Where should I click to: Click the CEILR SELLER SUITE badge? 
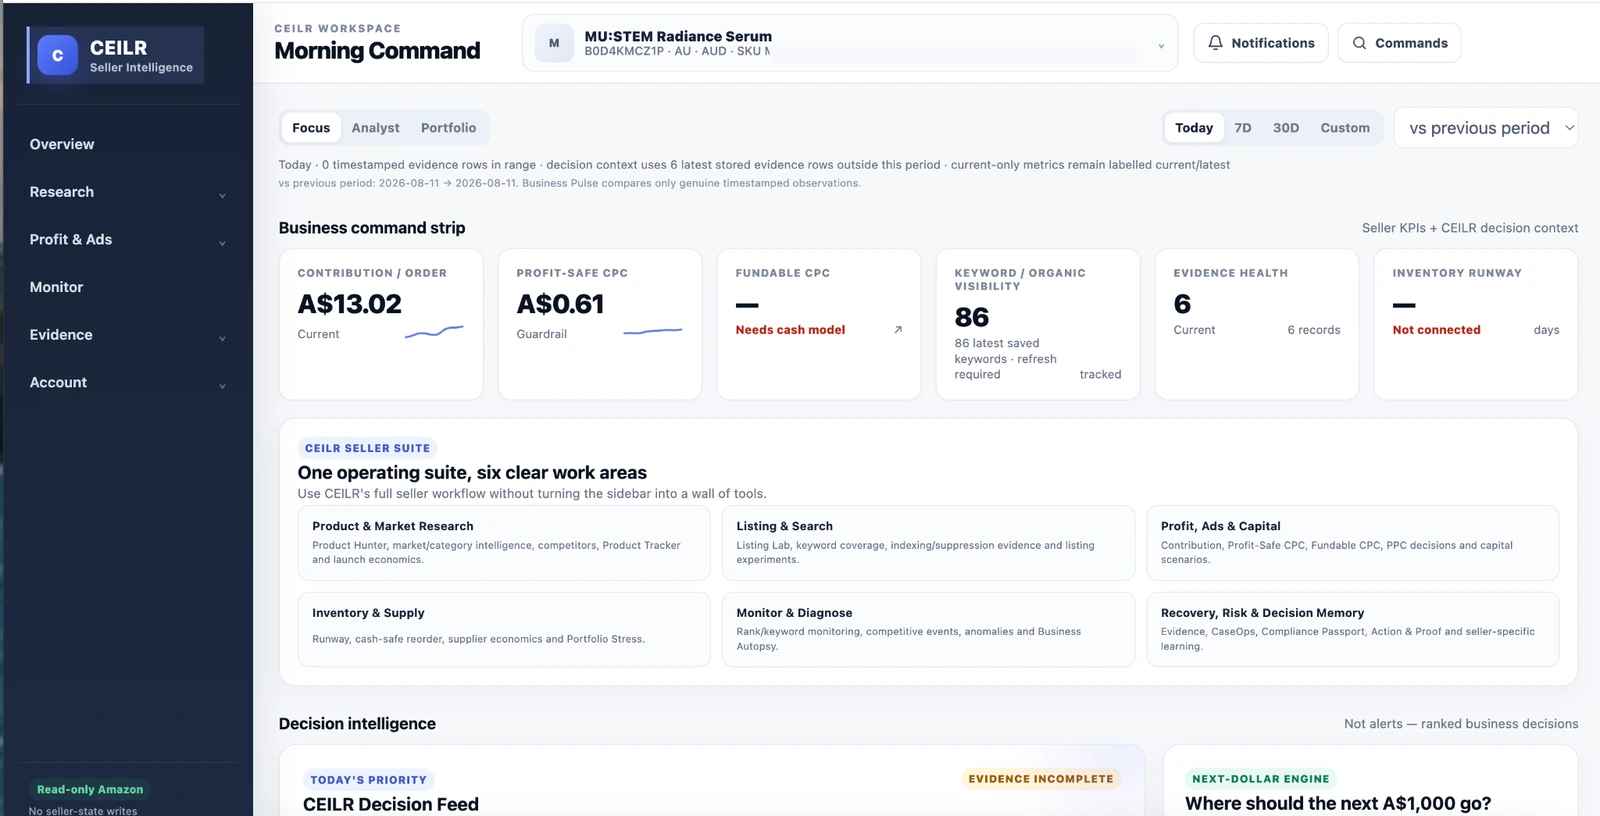[x=367, y=448]
